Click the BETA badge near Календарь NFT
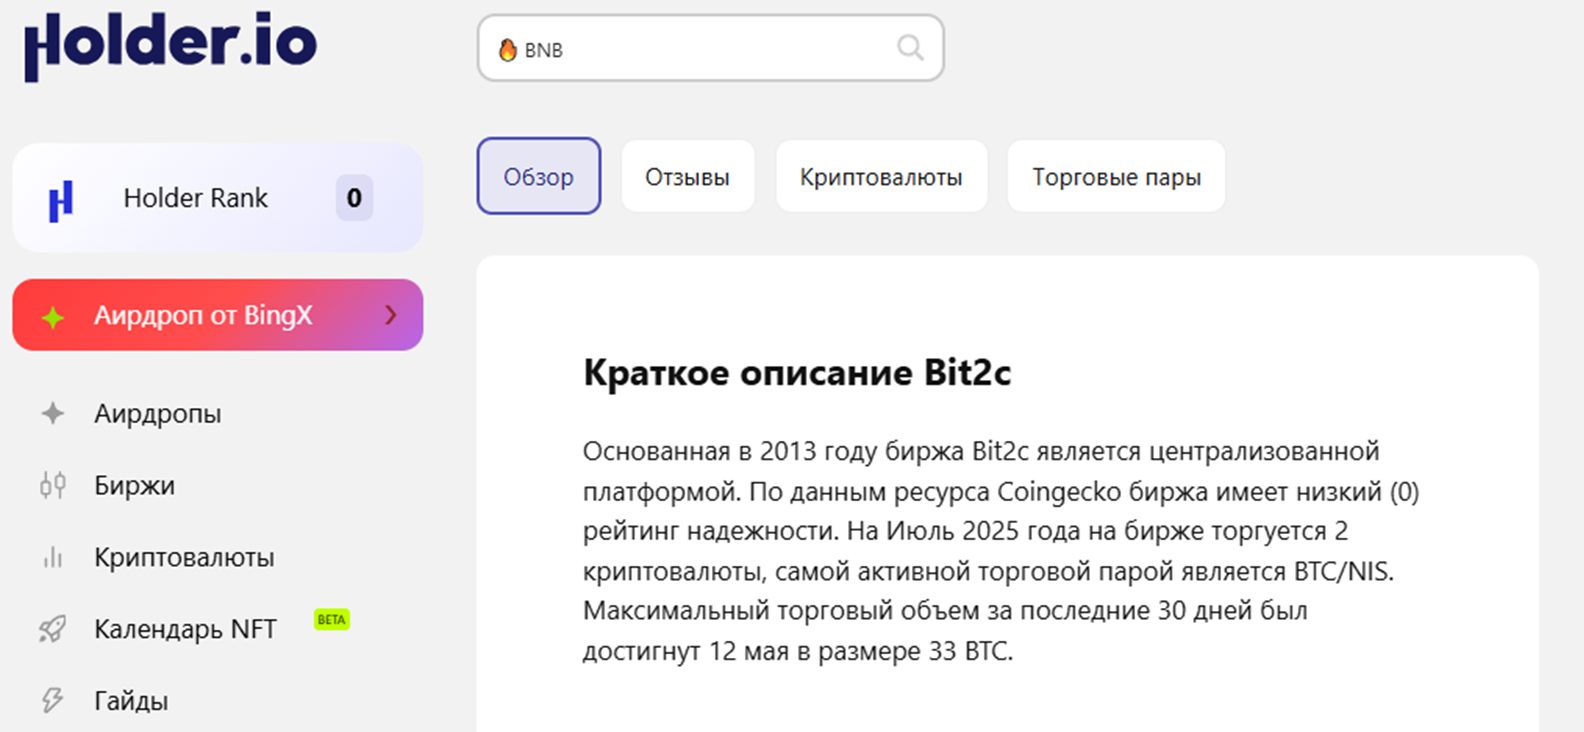This screenshot has width=1584, height=732. point(331,619)
